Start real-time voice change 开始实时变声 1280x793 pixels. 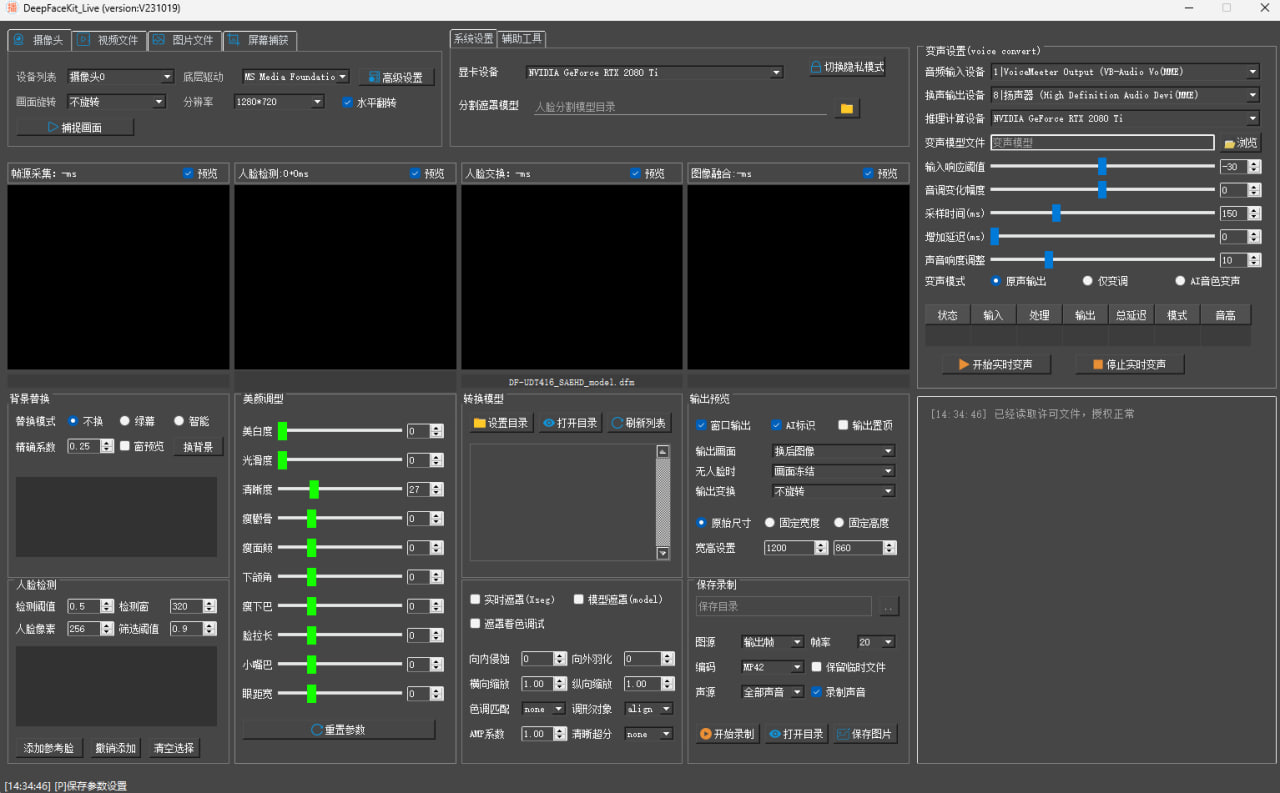point(996,364)
